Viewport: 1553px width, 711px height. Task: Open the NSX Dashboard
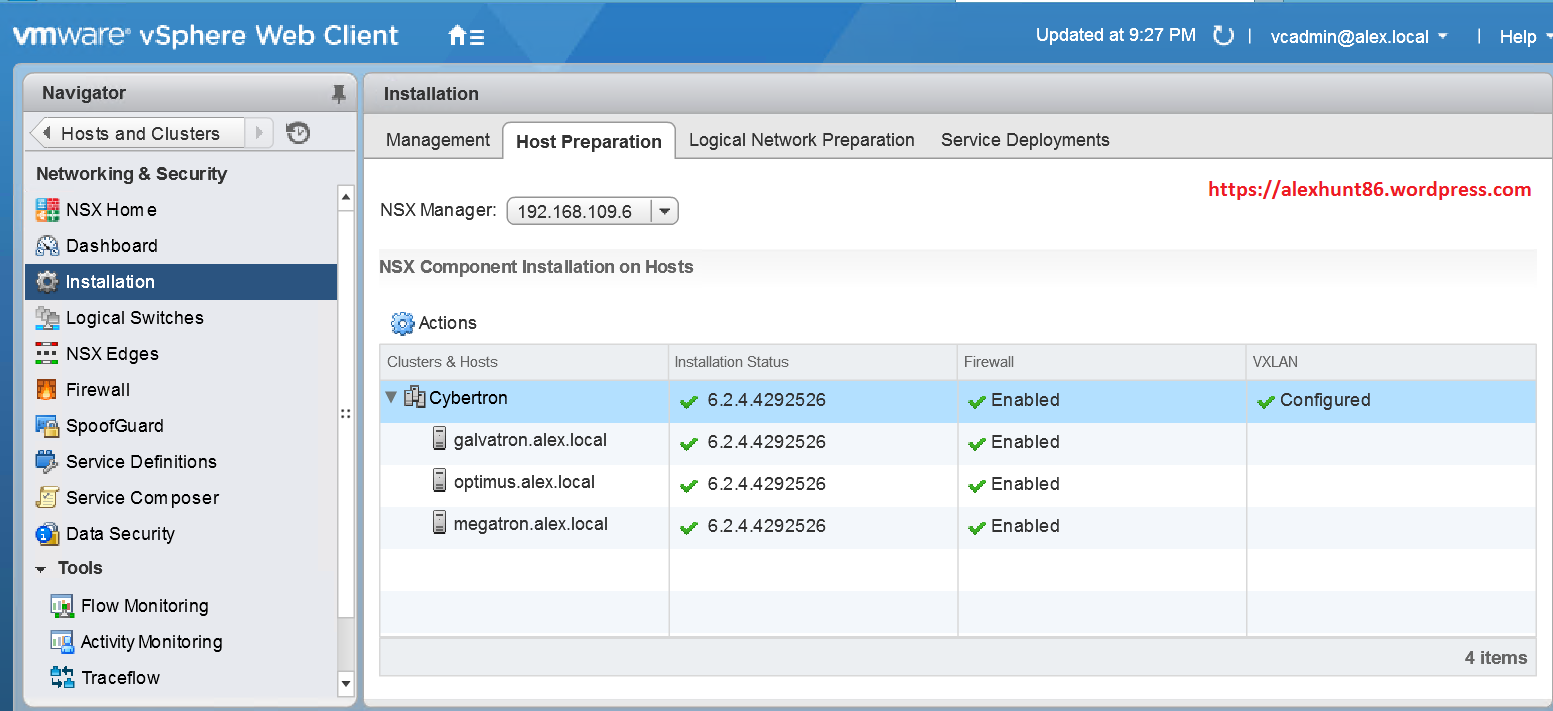pyautogui.click(x=110, y=245)
